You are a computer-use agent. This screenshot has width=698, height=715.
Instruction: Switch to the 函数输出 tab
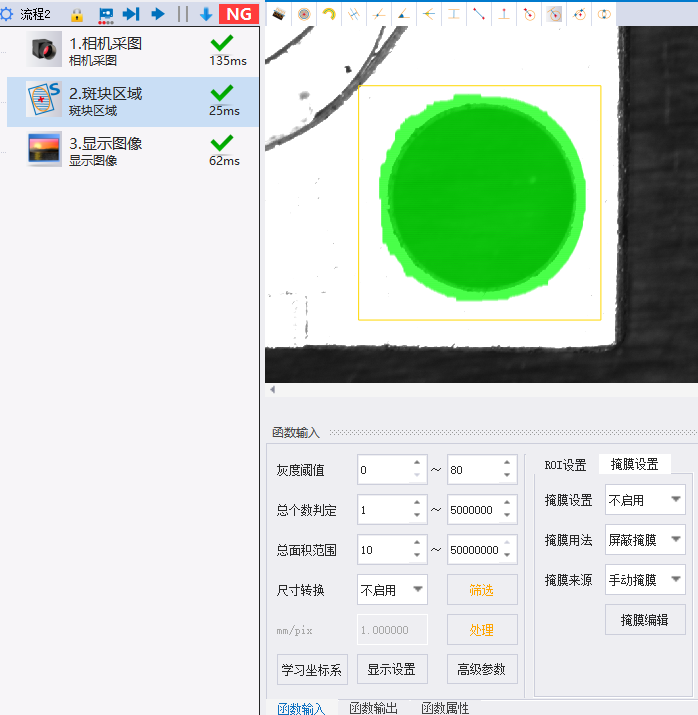pos(373,708)
